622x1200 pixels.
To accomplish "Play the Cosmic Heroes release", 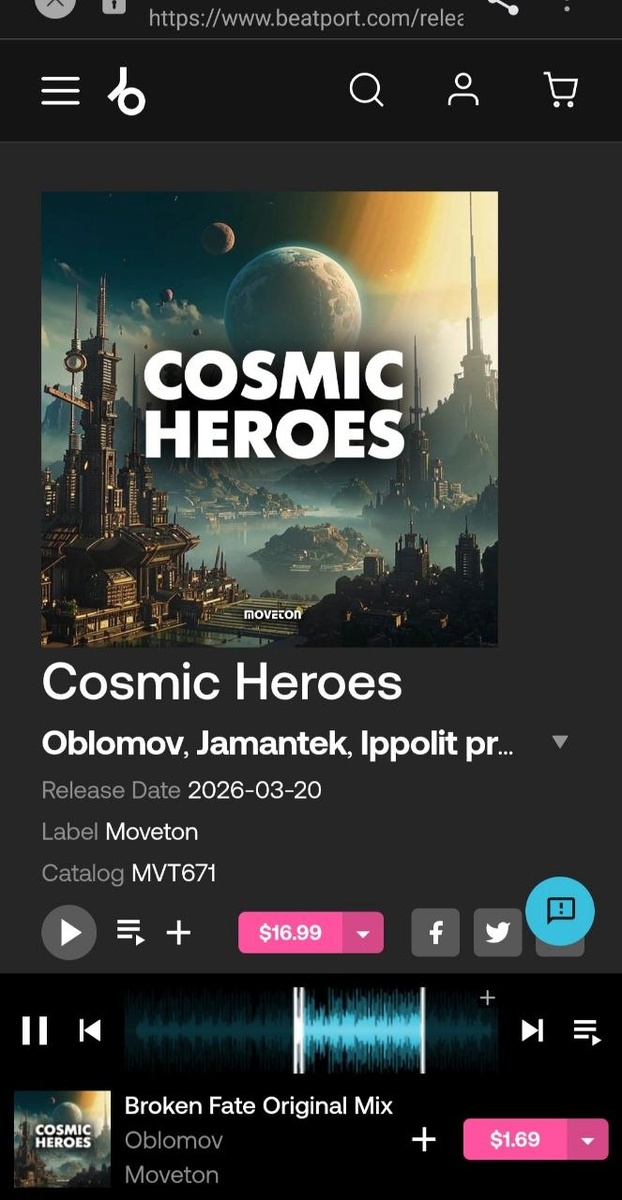I will click(69, 933).
